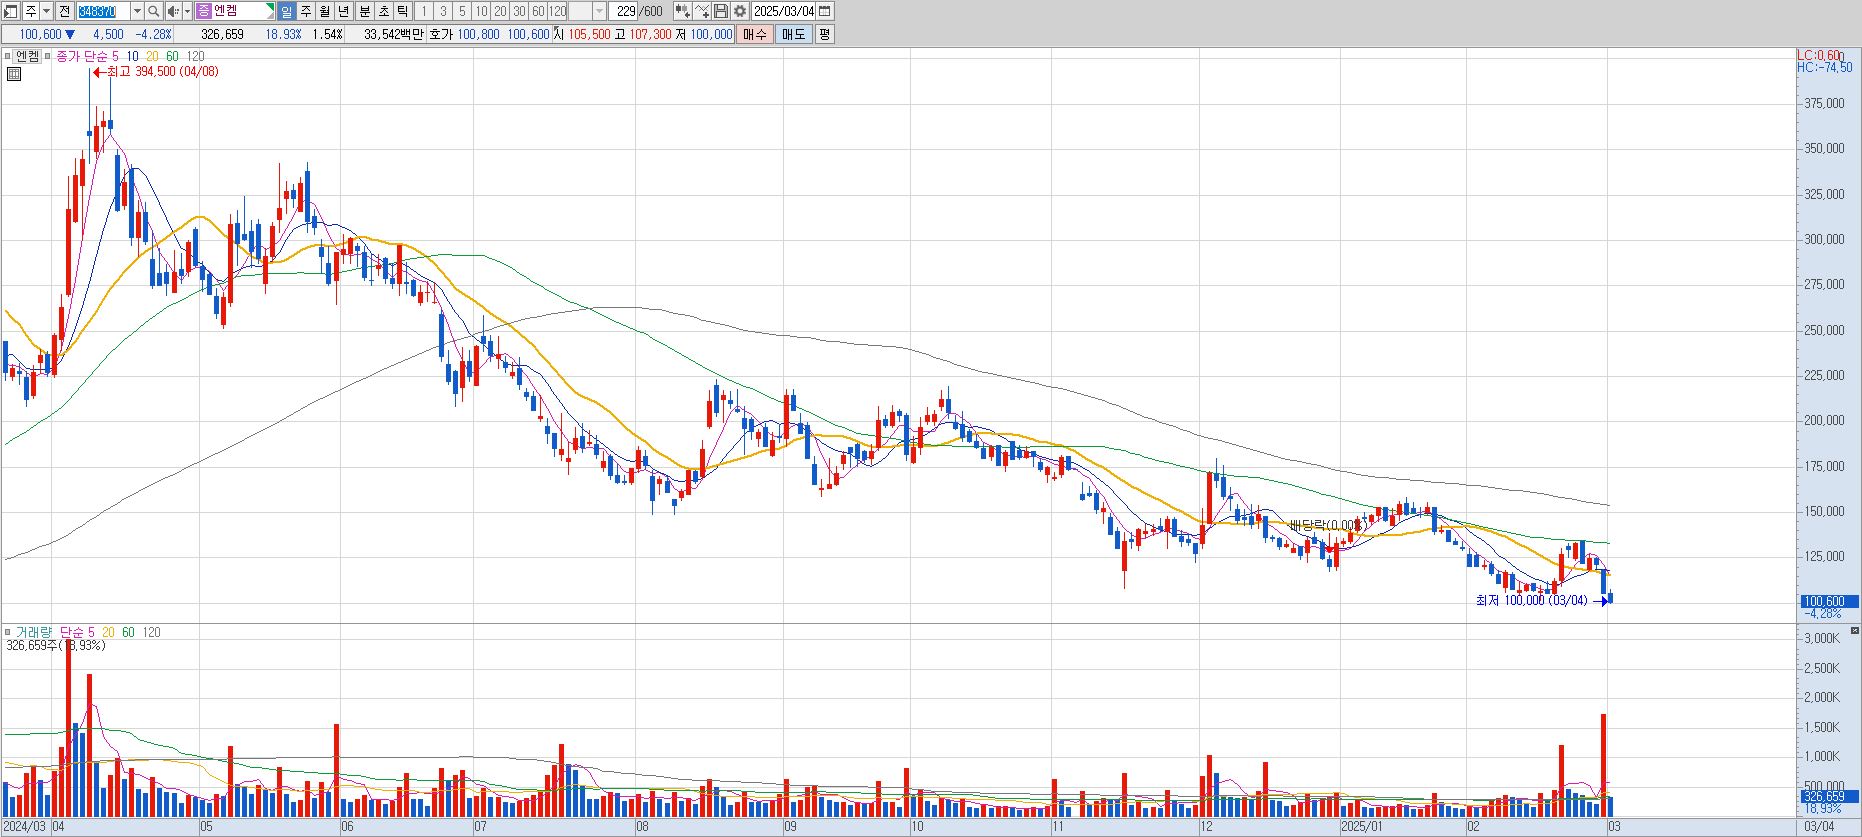Image resolution: width=1862 pixels, height=837 pixels.
Task: Select the 10 interval tab
Action: coord(481,11)
